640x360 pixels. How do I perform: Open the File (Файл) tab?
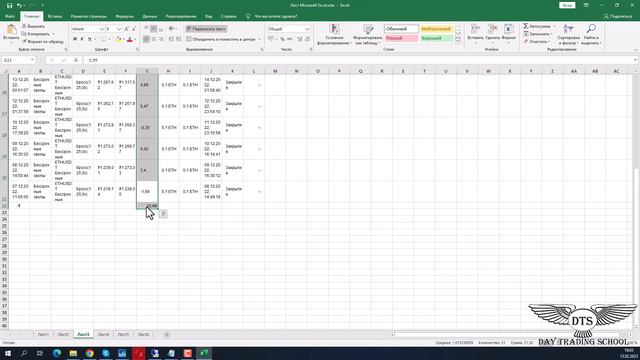pos(10,16)
